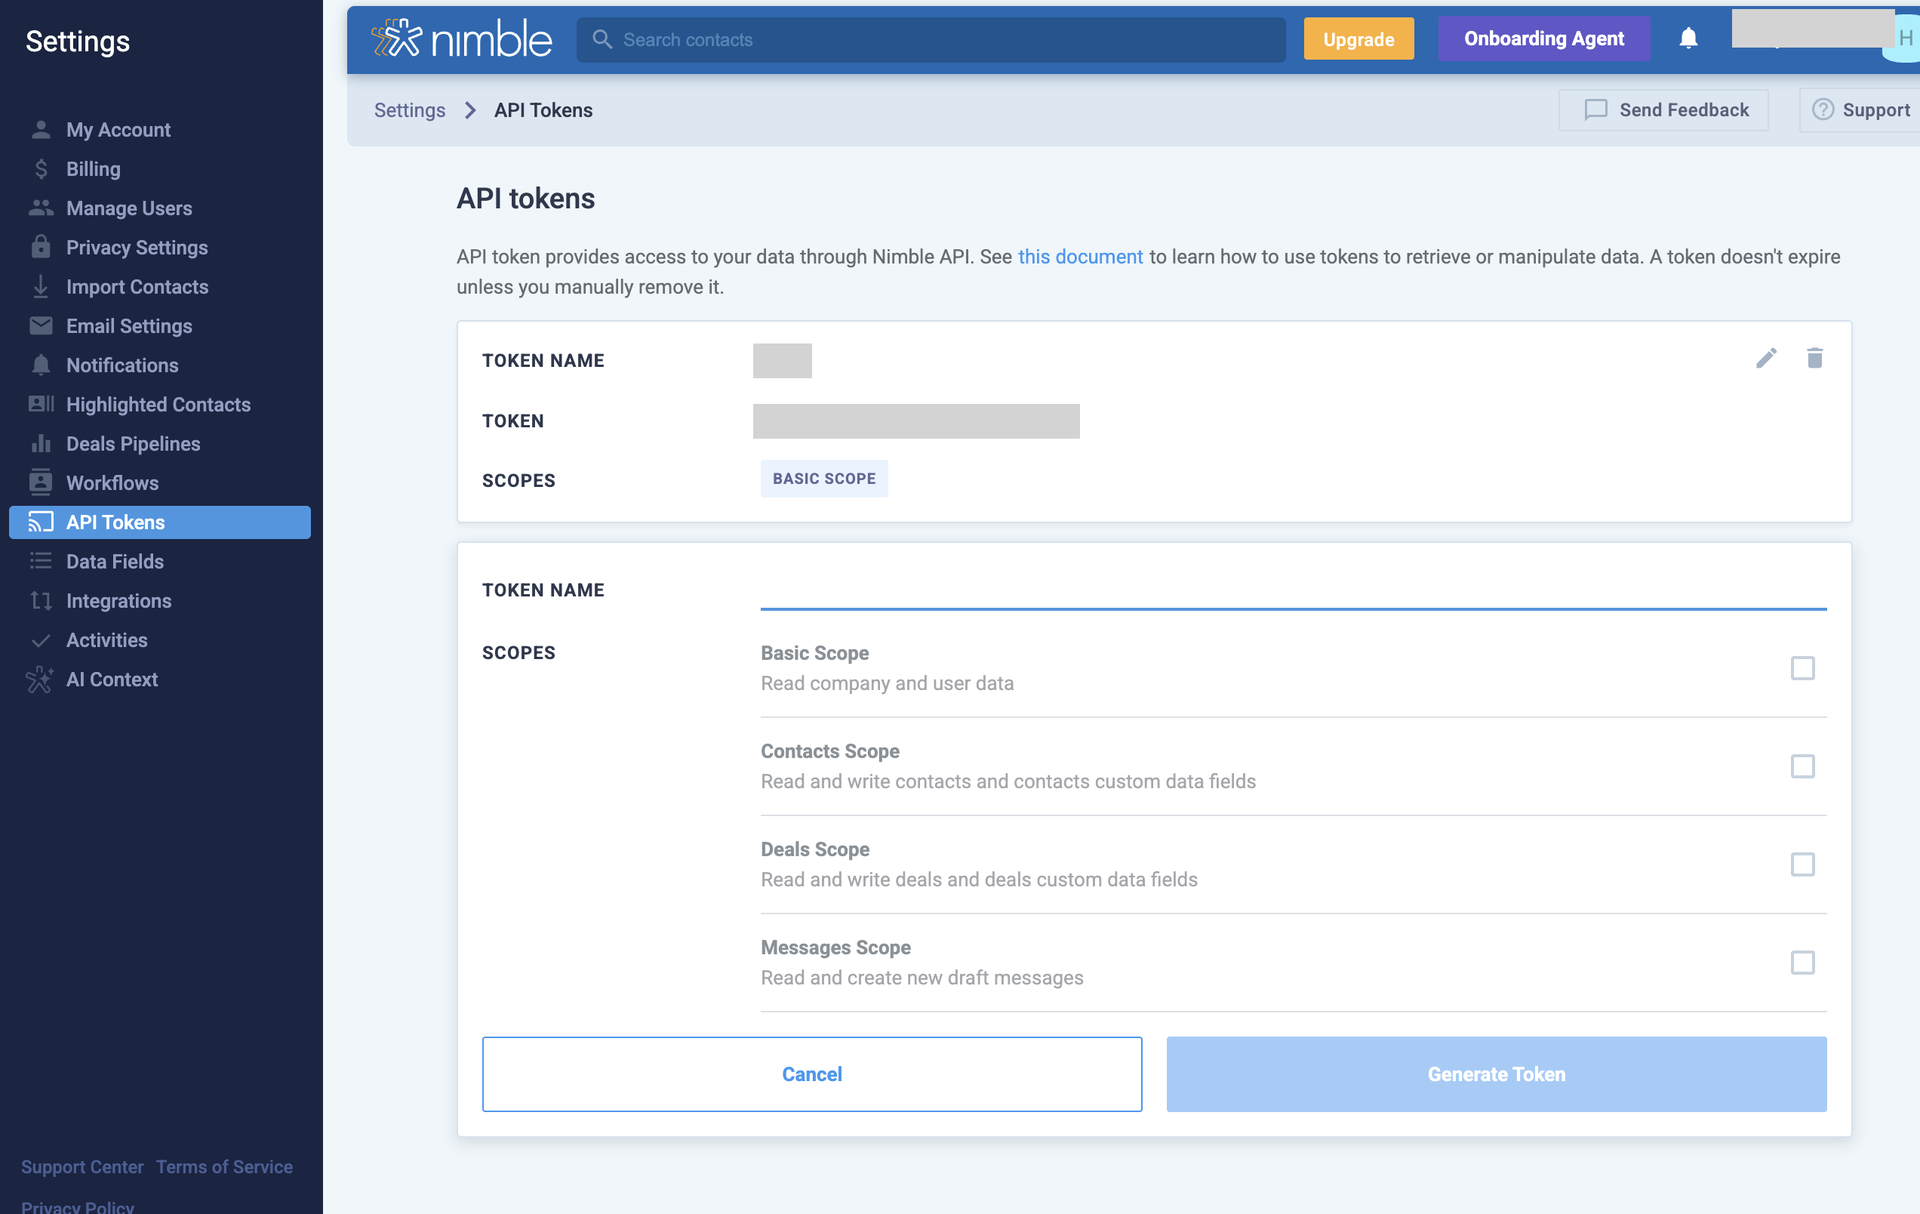Screen dimensions: 1920x1214
Task: Click the Send Feedback button
Action: coord(1664,110)
